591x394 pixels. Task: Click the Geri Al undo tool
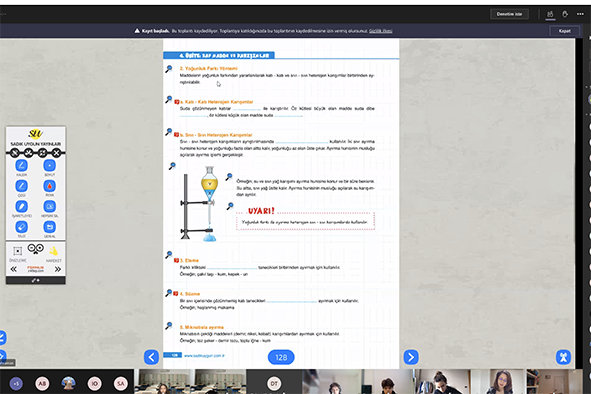[49, 227]
